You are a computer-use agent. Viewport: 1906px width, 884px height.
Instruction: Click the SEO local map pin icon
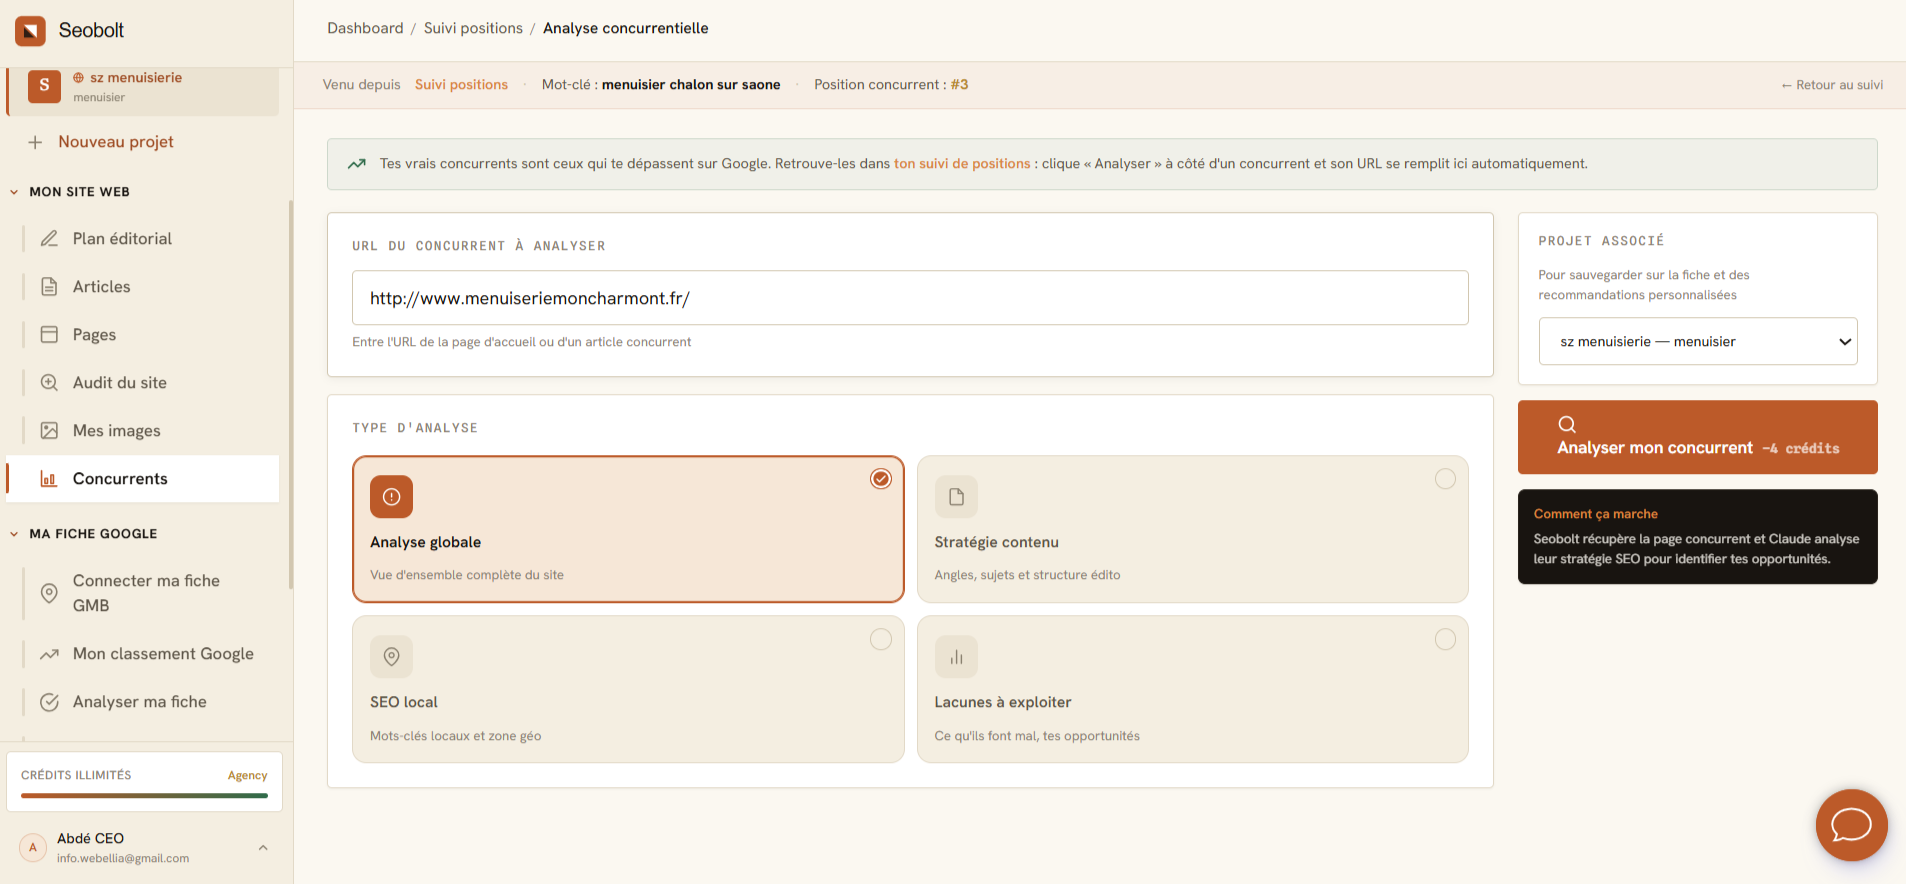click(x=391, y=657)
